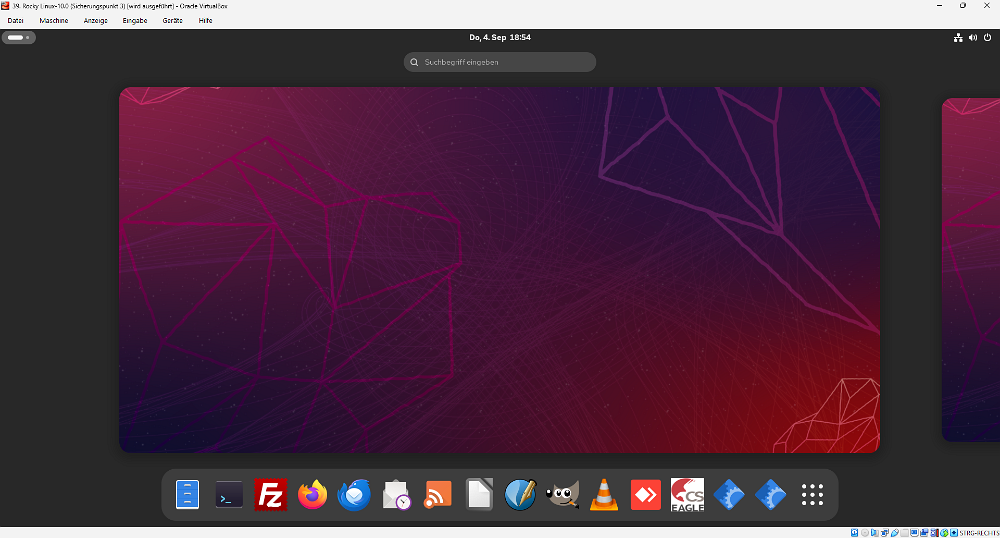
Task: Launch Terminal from the dock
Action: (x=229, y=495)
